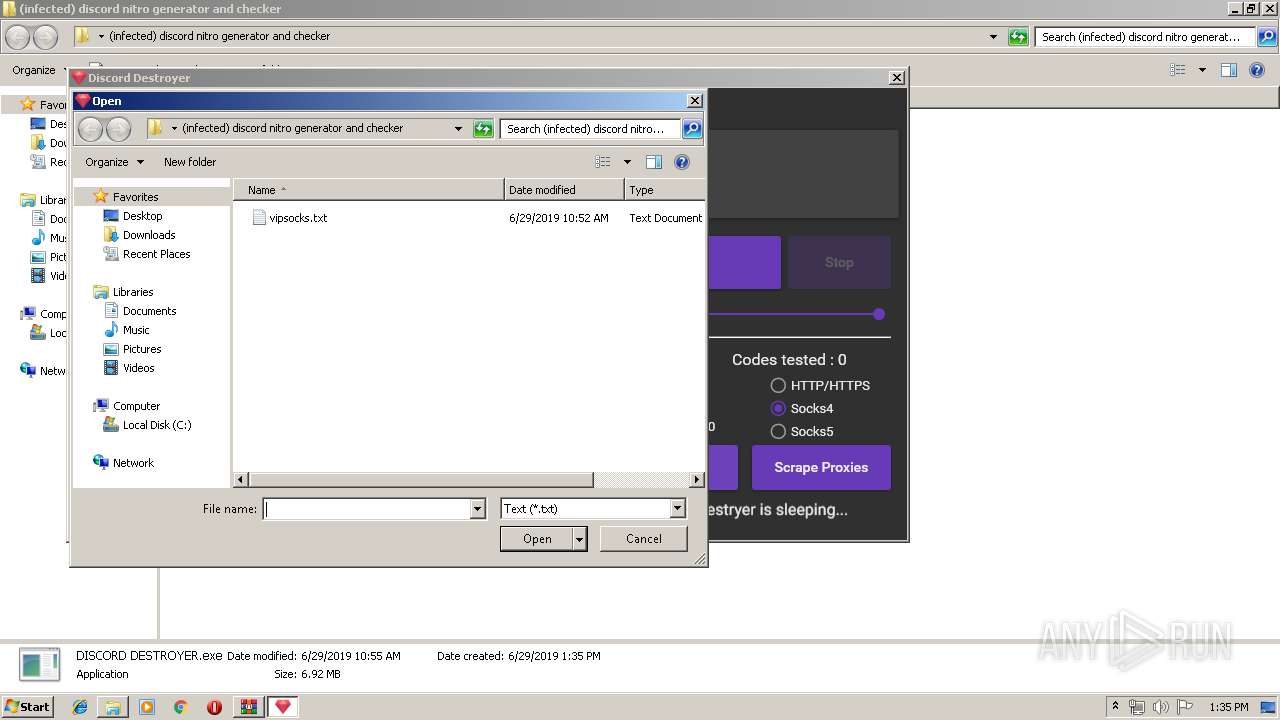Open the Start menu
This screenshot has height=720, width=1280.
click(27, 706)
